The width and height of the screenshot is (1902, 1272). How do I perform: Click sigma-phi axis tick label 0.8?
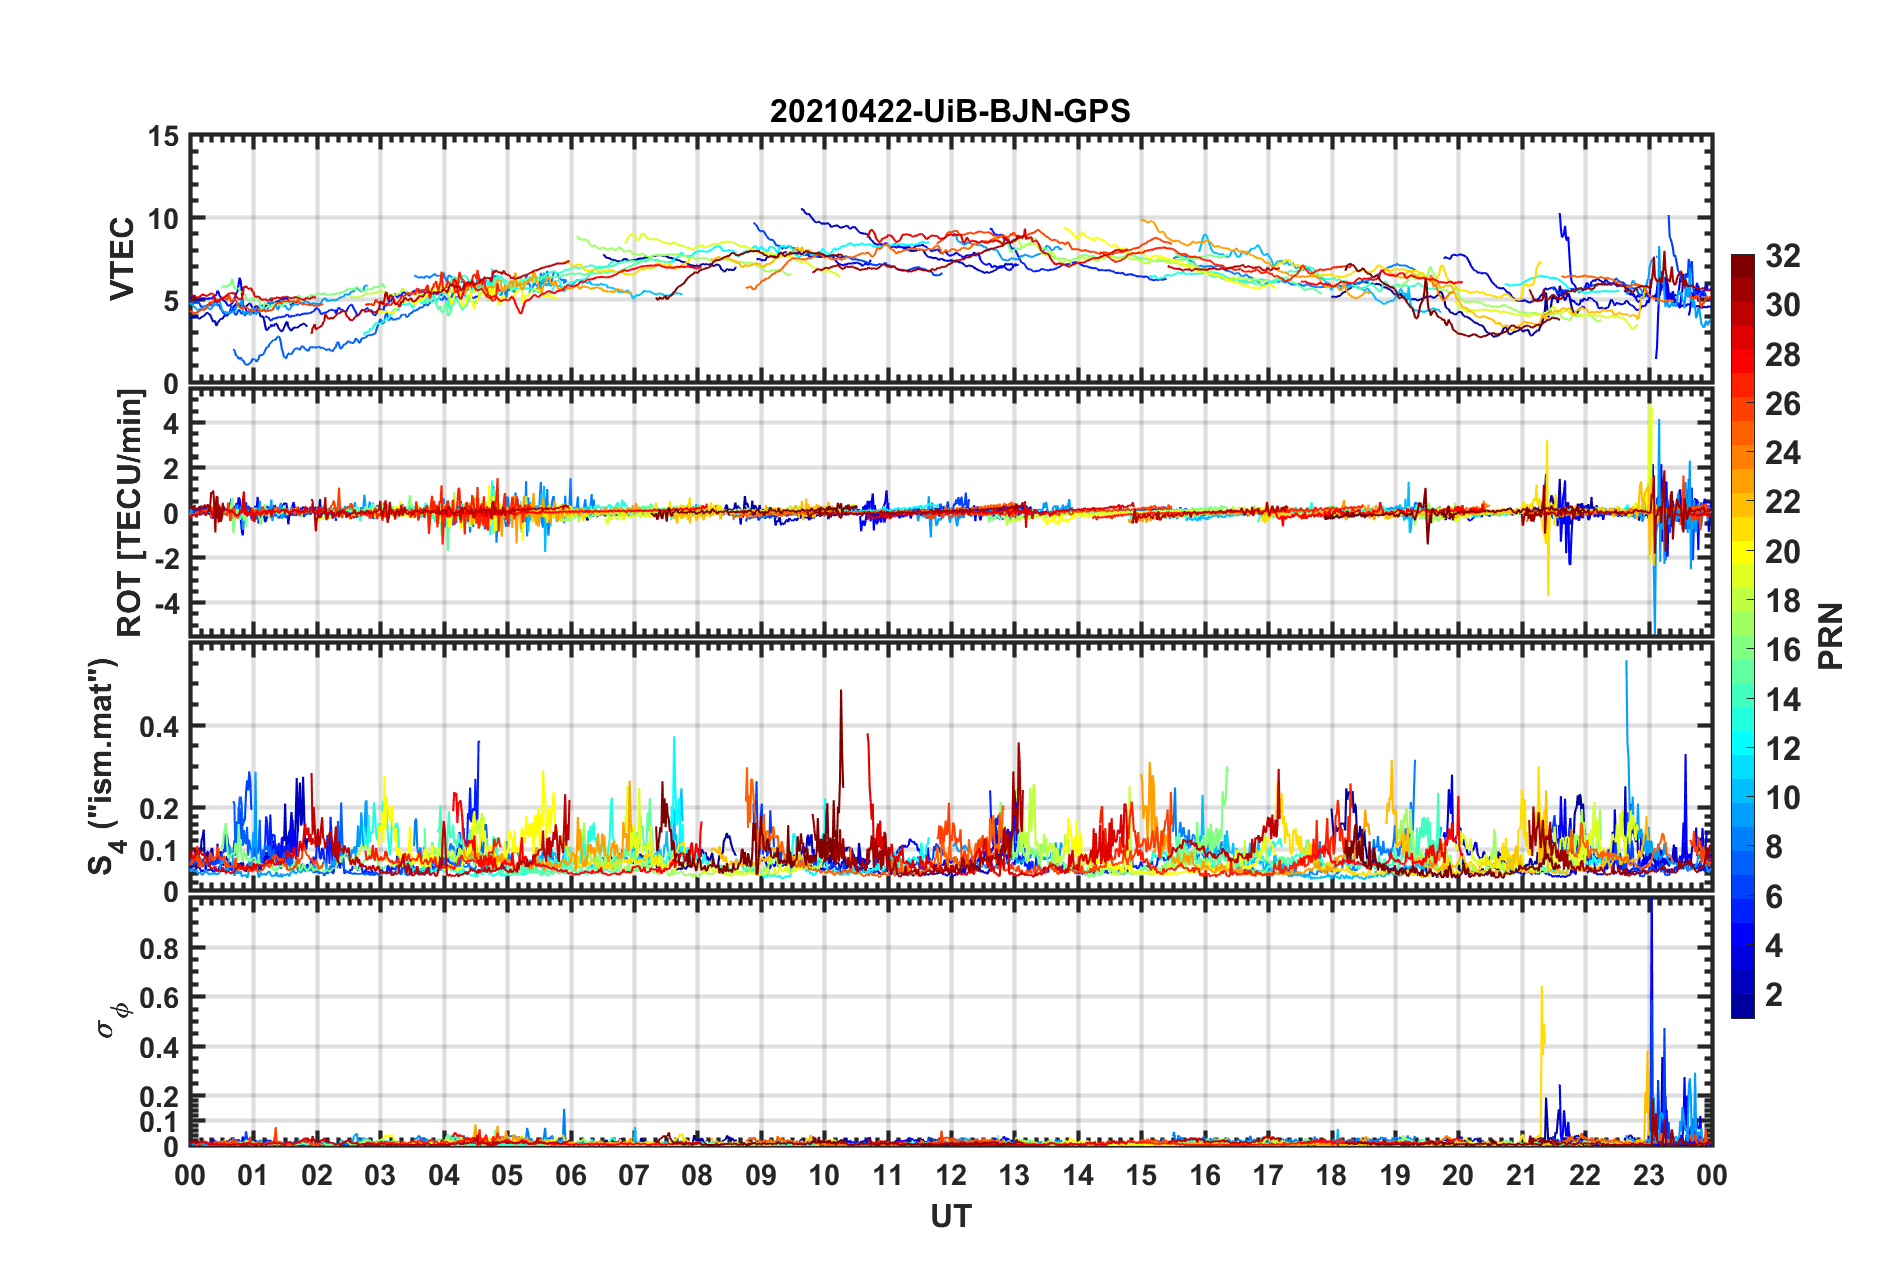[160, 948]
